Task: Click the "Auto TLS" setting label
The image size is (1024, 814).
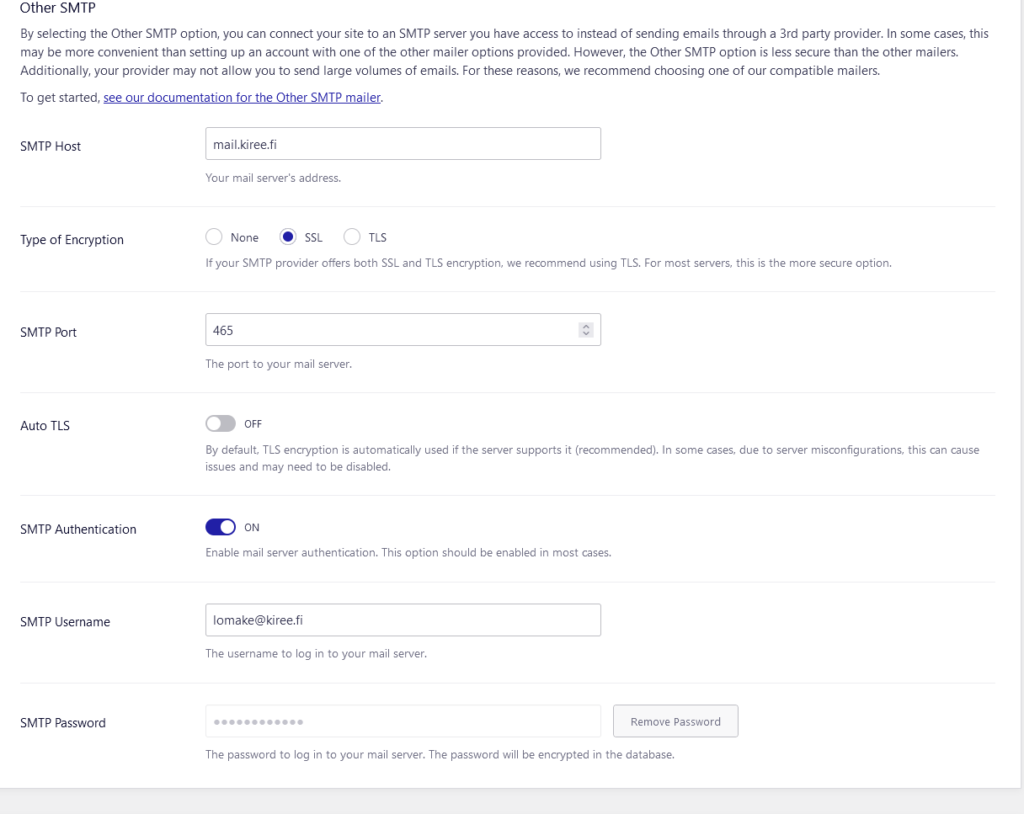Action: click(45, 426)
